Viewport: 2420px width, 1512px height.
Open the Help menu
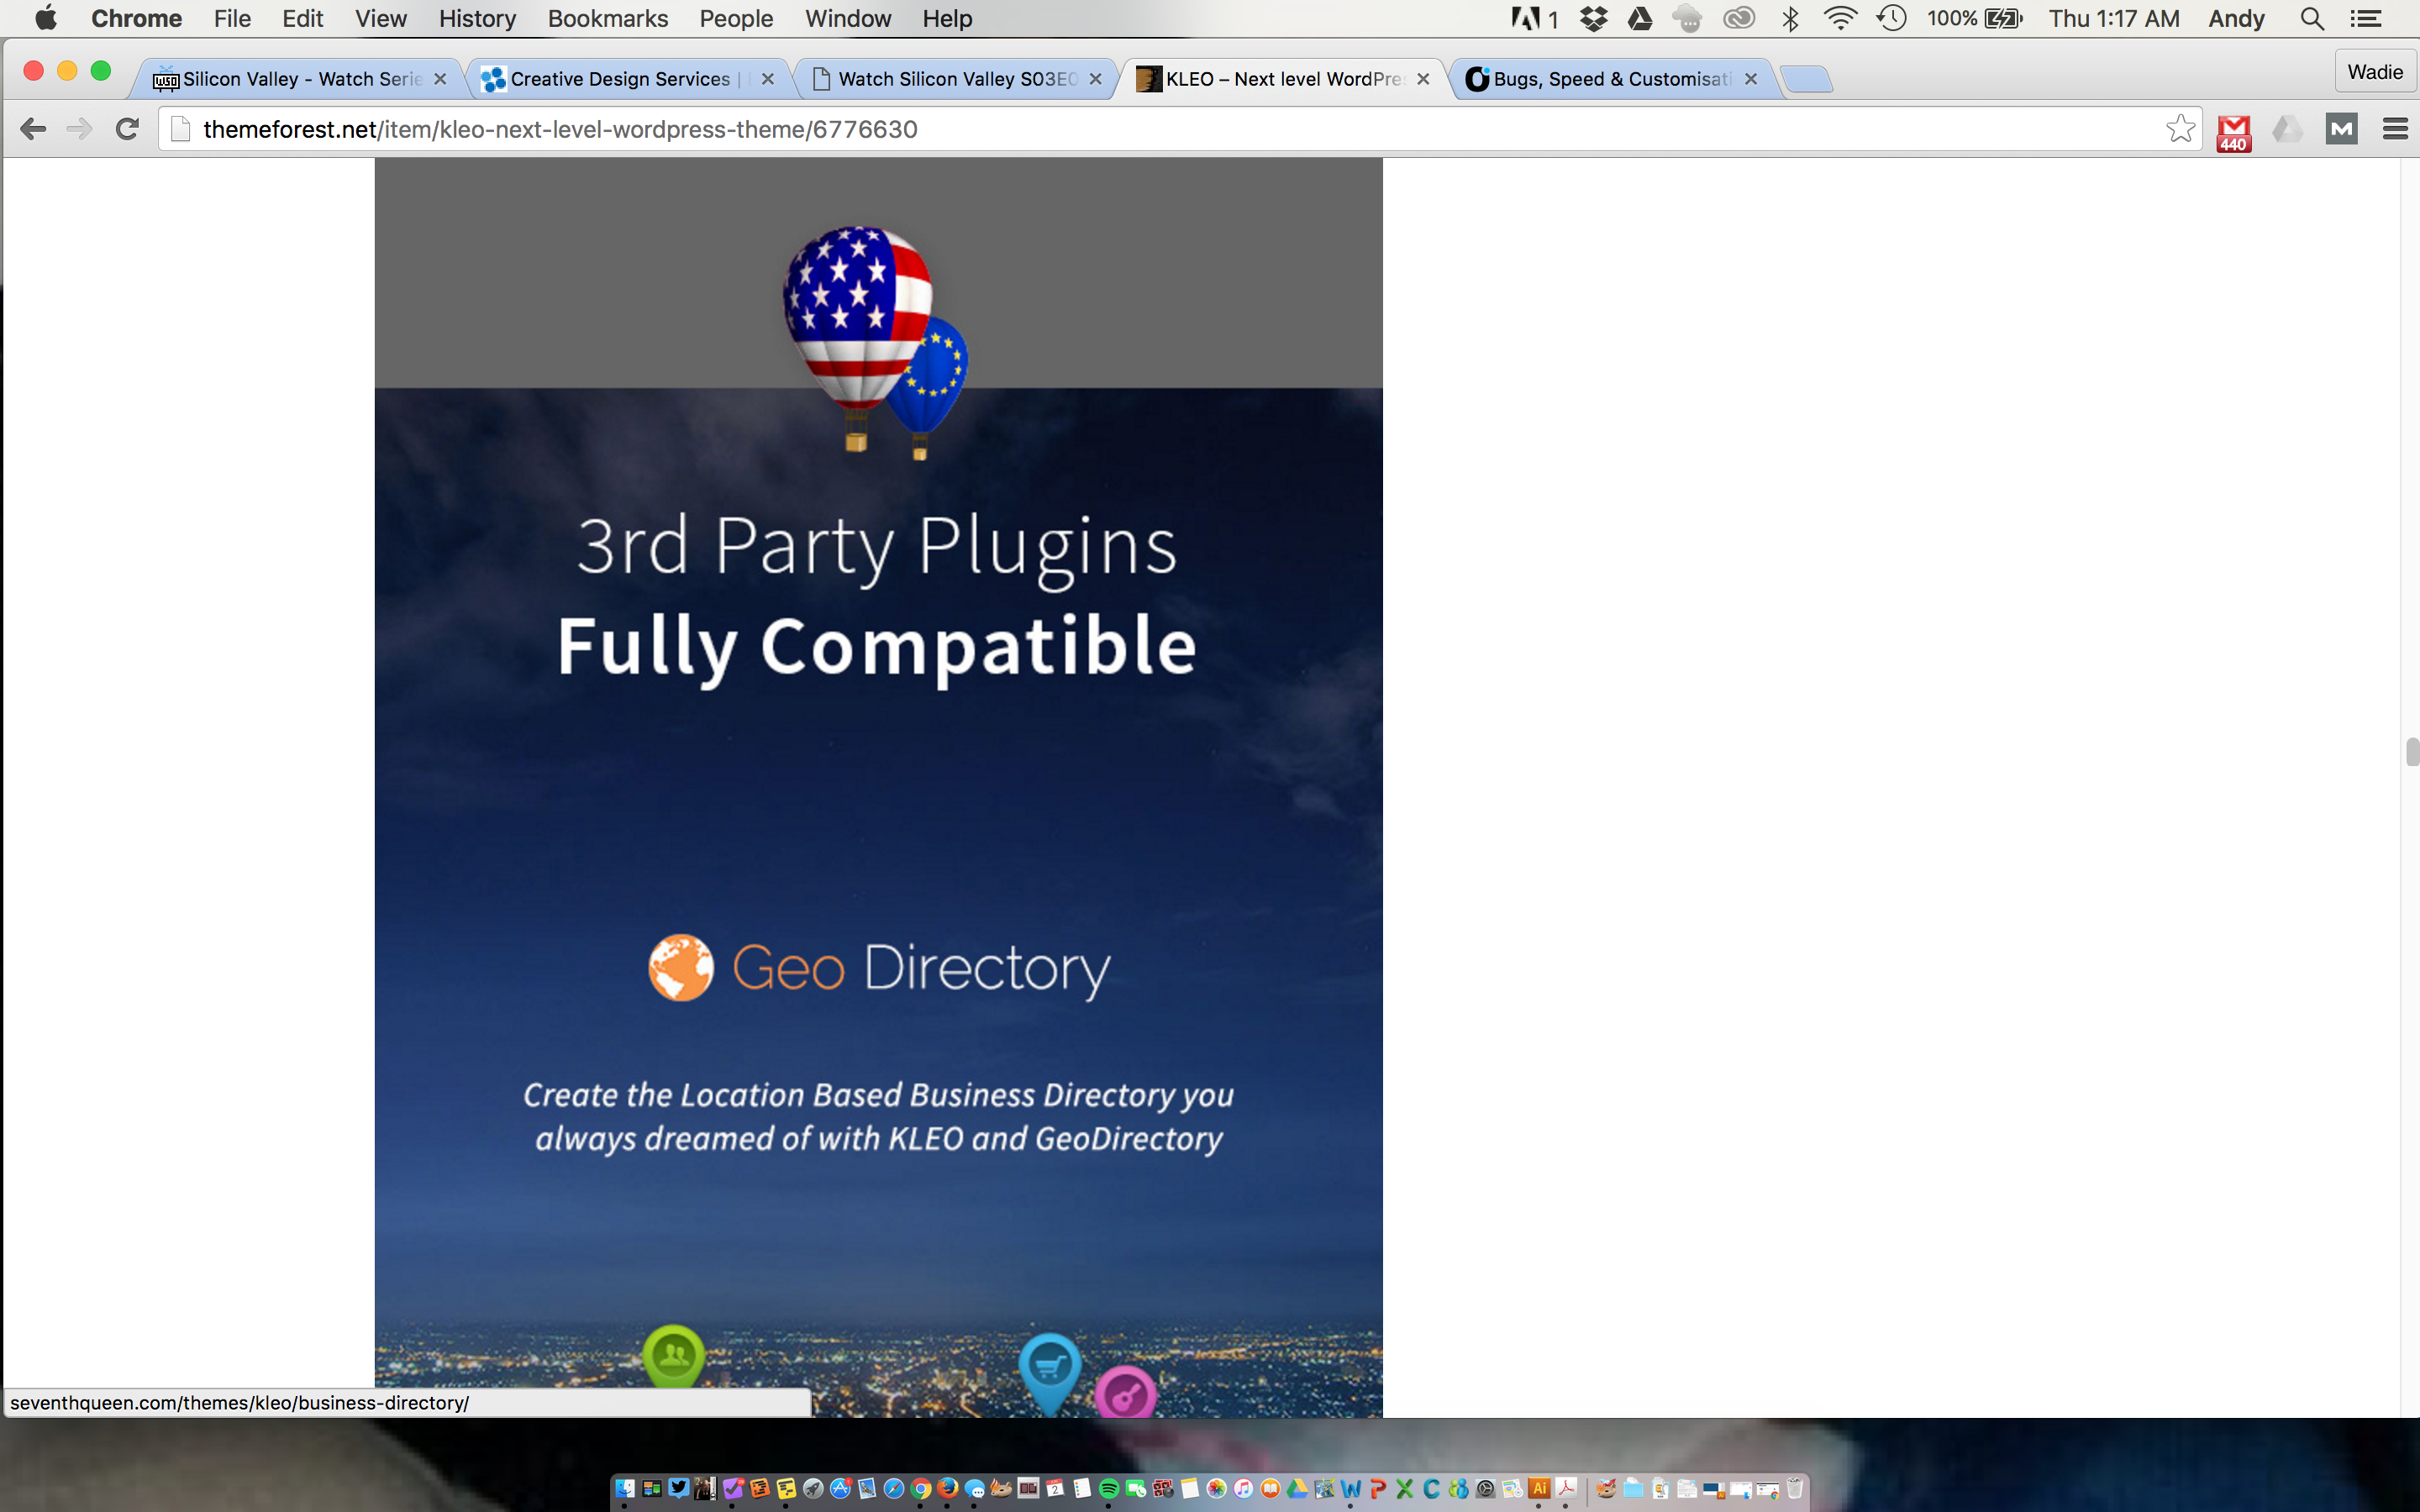click(x=946, y=18)
